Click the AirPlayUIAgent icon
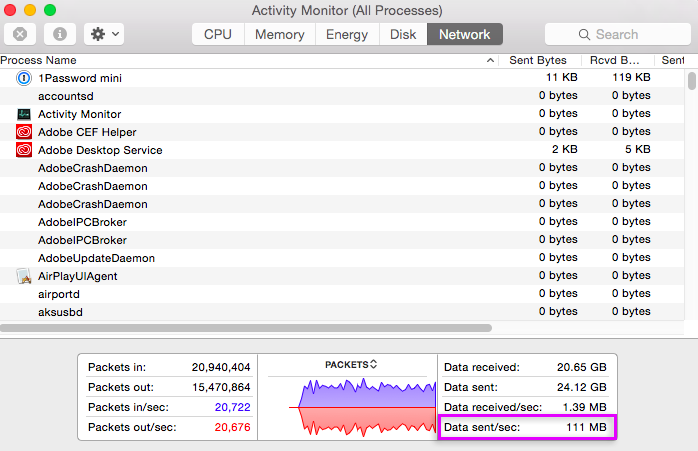The width and height of the screenshot is (698, 451). tap(24, 276)
